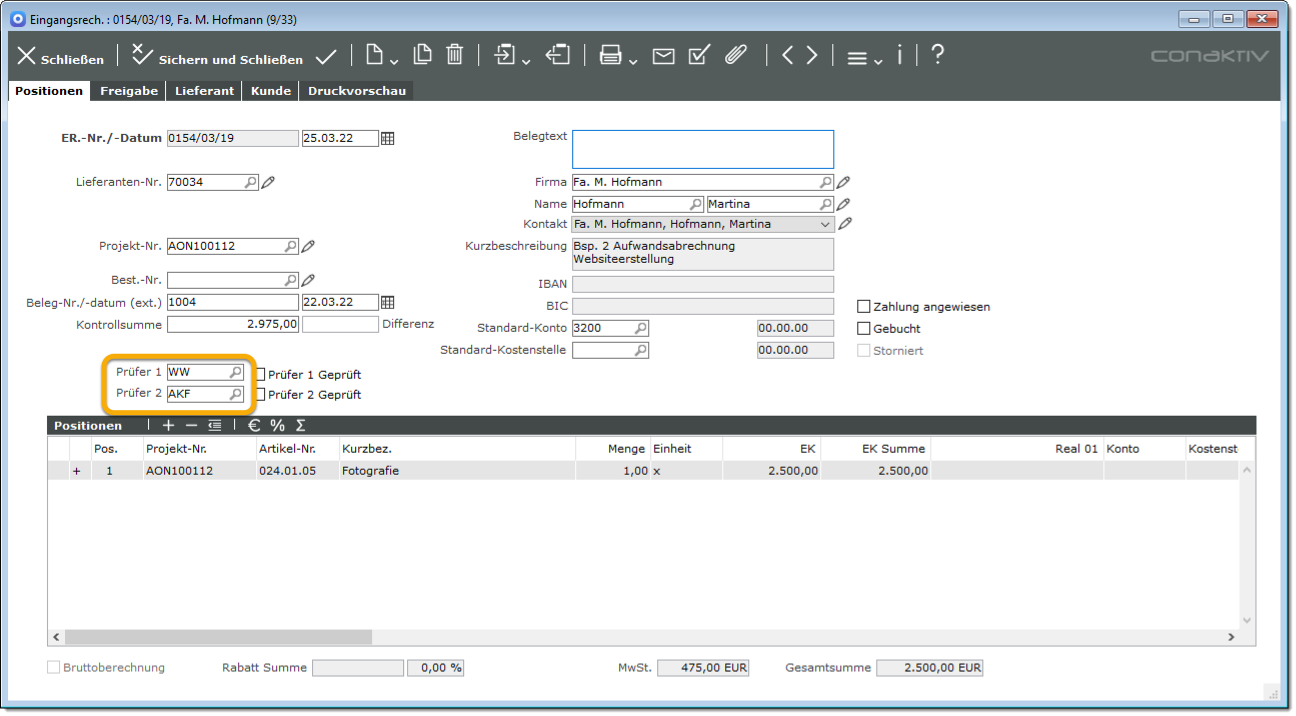Click the horizontal scrollbar of positions table
The image size is (1296, 716).
(x=218, y=637)
